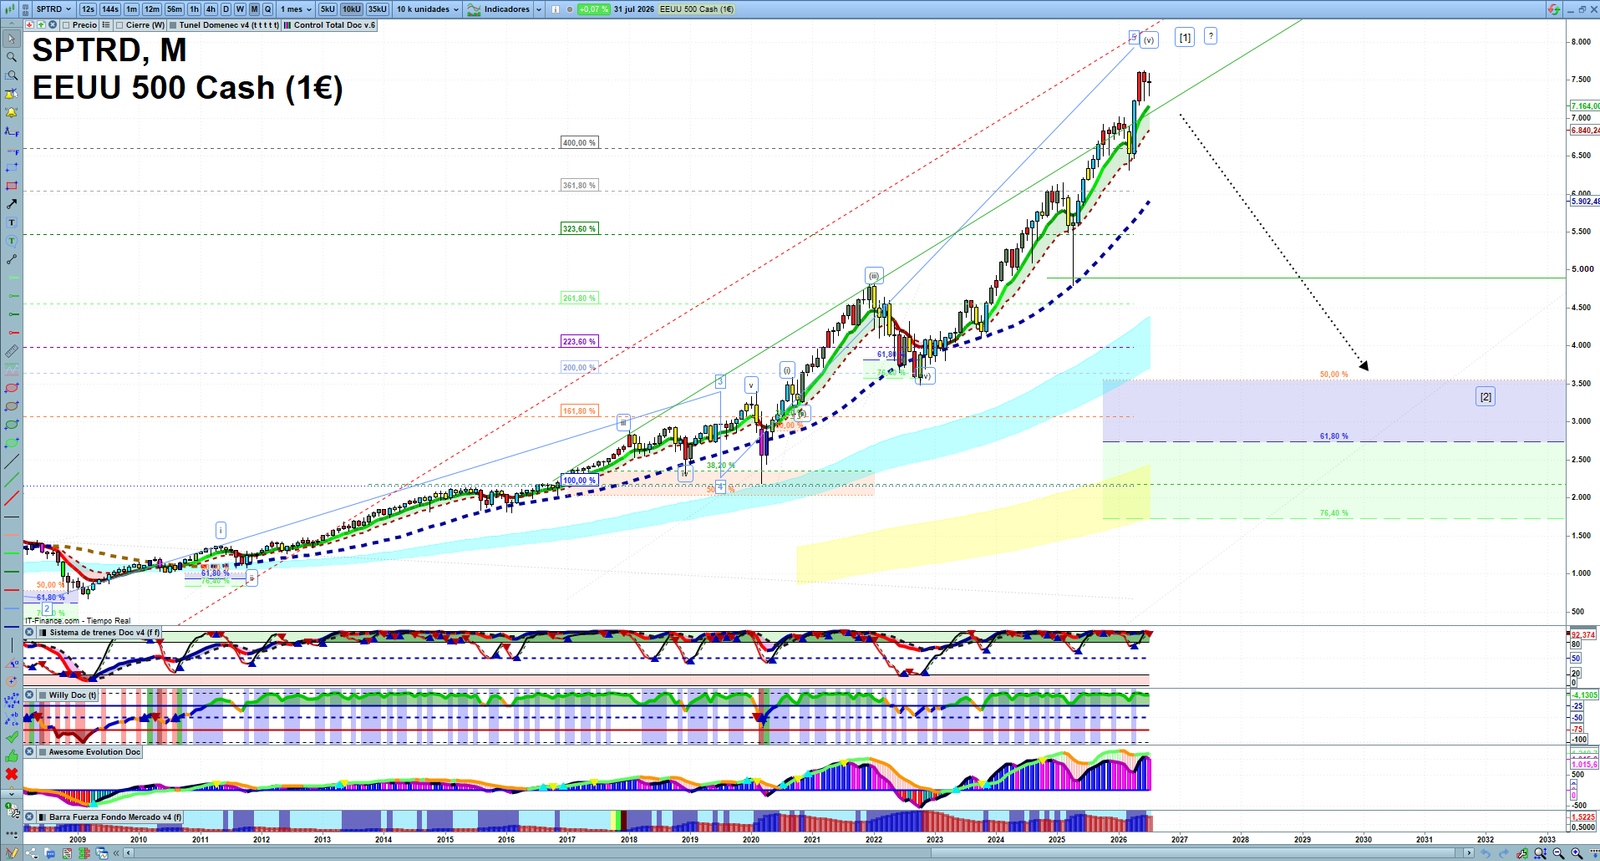The image size is (1600, 861).
Task: Click the double-left chevron in bottom bar
Action: [117, 853]
